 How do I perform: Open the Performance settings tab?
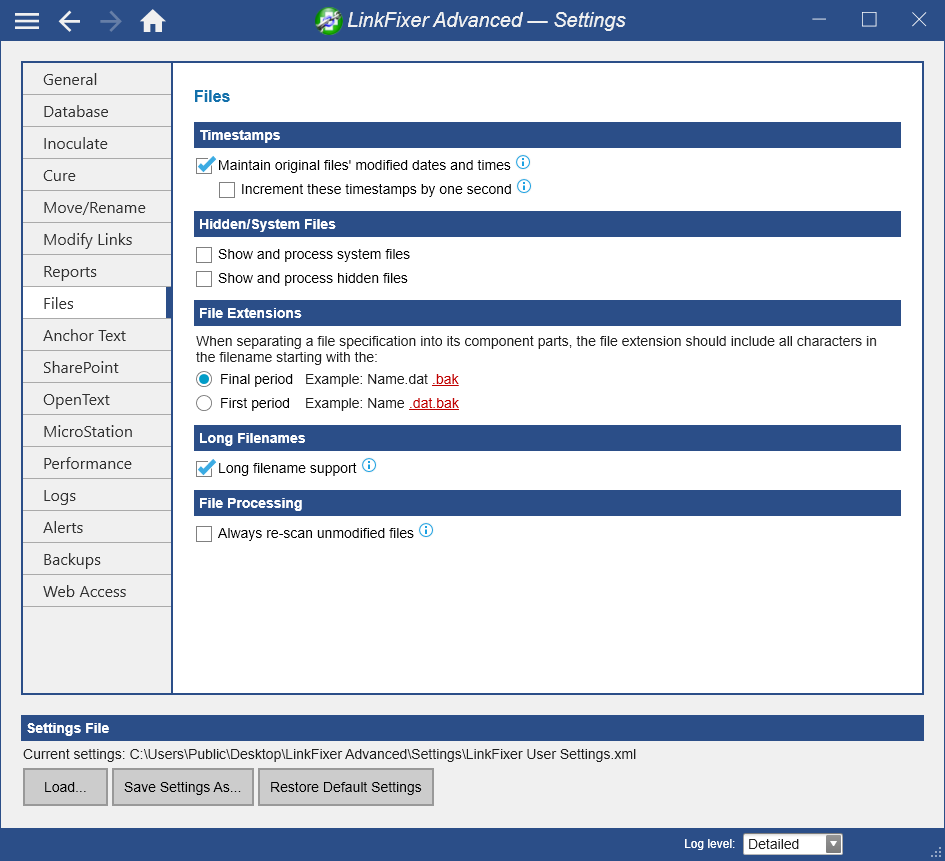point(97,463)
